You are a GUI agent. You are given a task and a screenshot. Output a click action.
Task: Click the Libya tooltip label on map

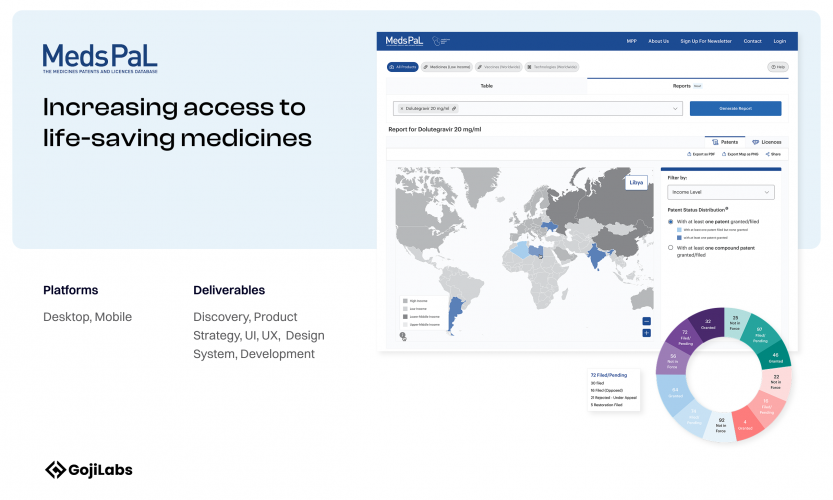(636, 183)
